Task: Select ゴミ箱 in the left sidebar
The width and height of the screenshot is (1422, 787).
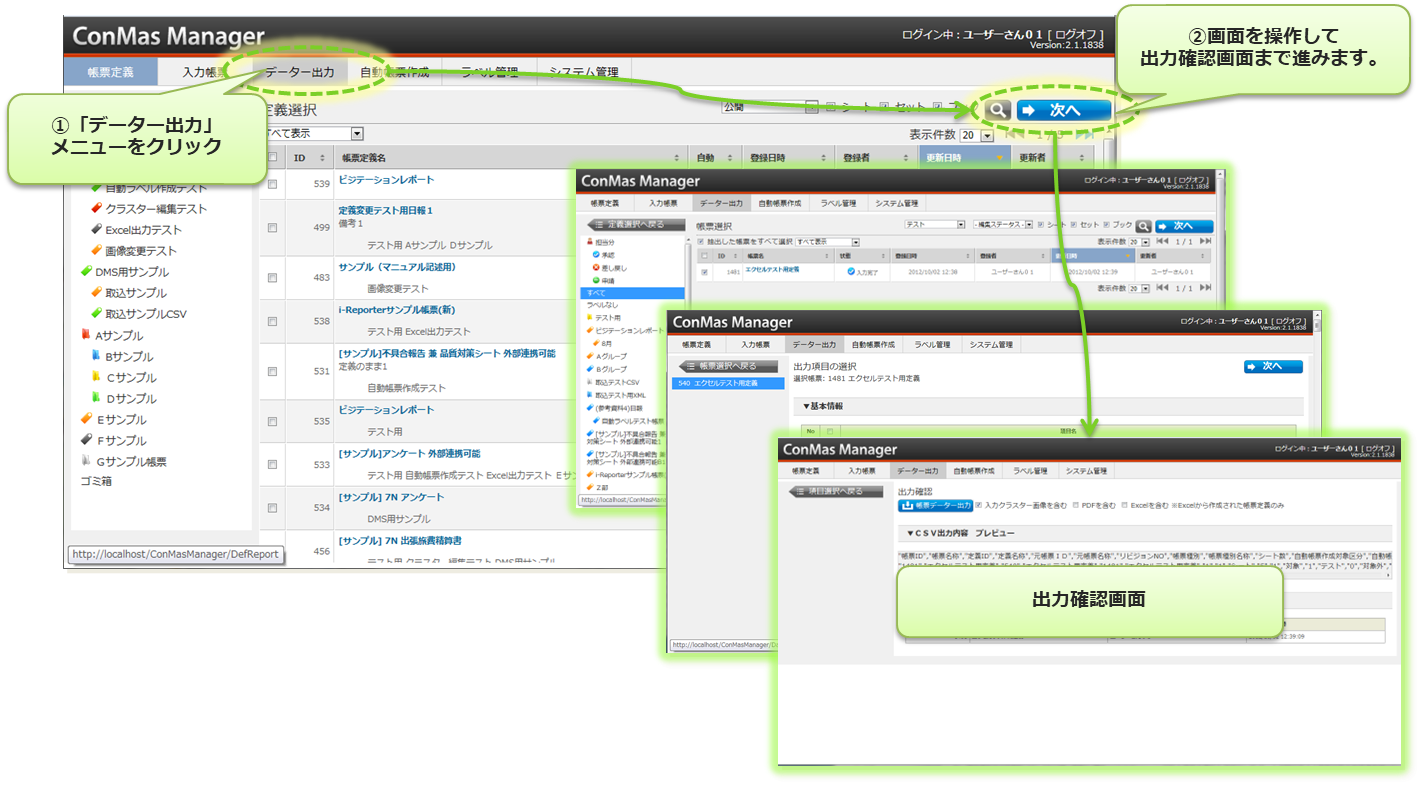Action: (x=96, y=481)
